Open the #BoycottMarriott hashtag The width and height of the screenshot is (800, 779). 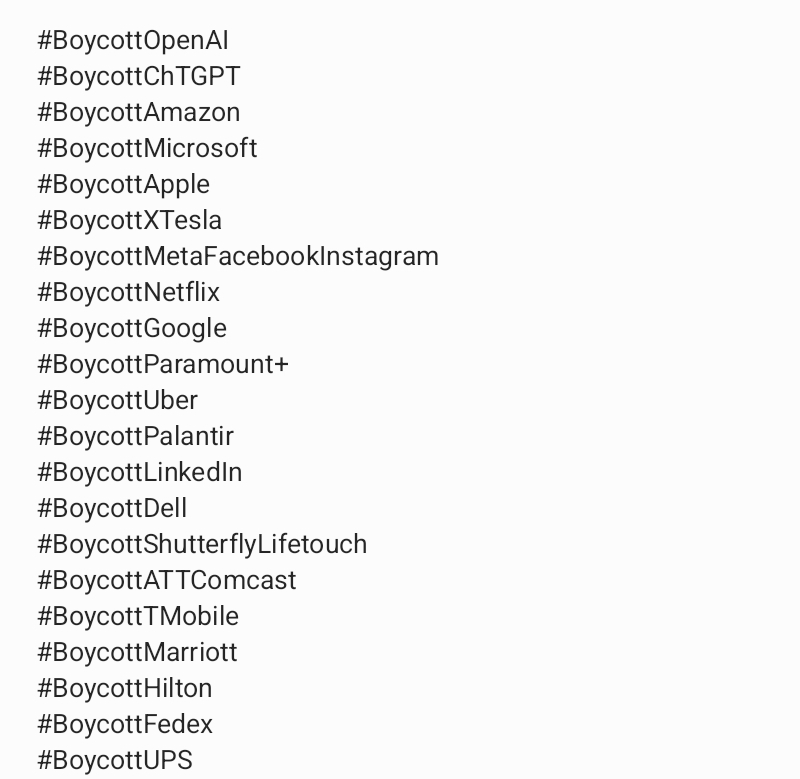pyautogui.click(x=137, y=653)
